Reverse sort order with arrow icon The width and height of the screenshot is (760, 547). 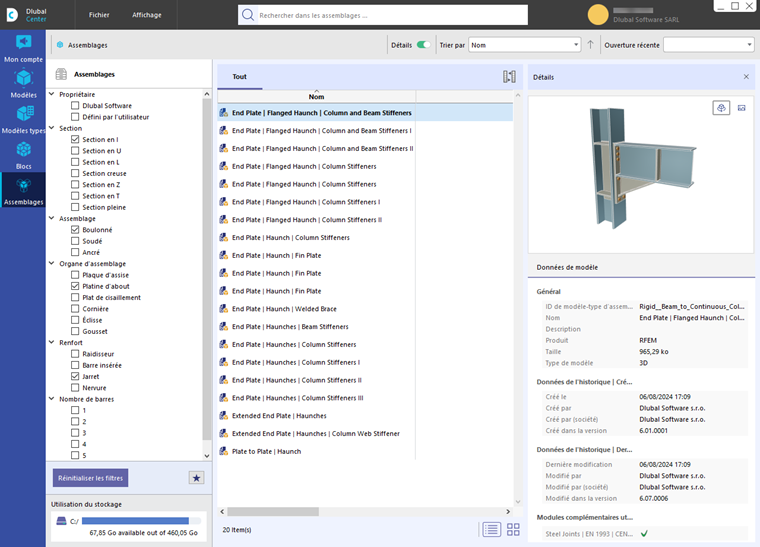tap(590, 45)
